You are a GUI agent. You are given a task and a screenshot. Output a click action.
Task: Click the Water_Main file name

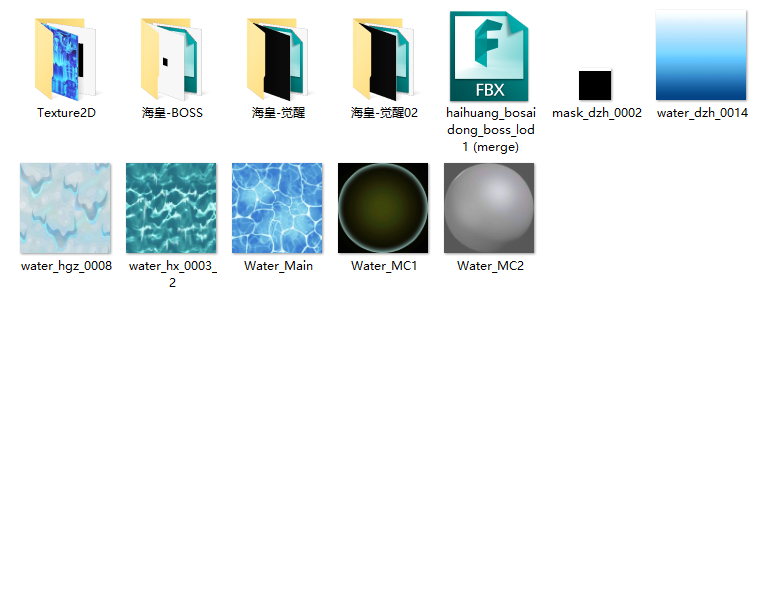[279, 266]
